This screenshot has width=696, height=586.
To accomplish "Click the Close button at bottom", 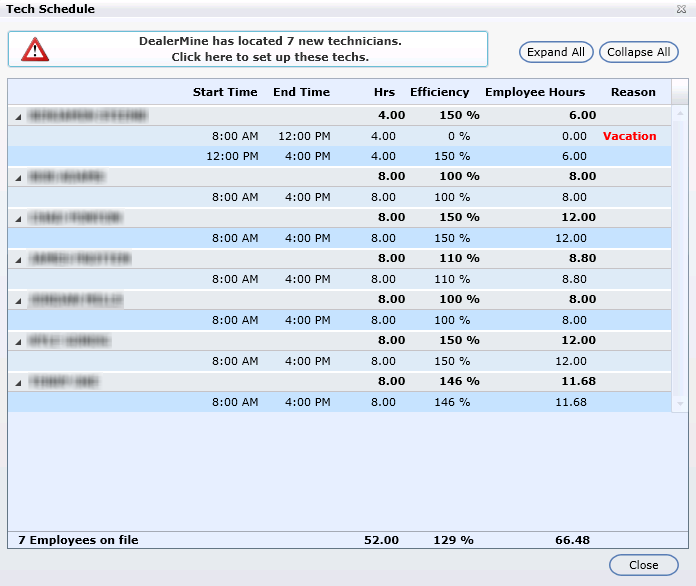I will [x=643, y=565].
